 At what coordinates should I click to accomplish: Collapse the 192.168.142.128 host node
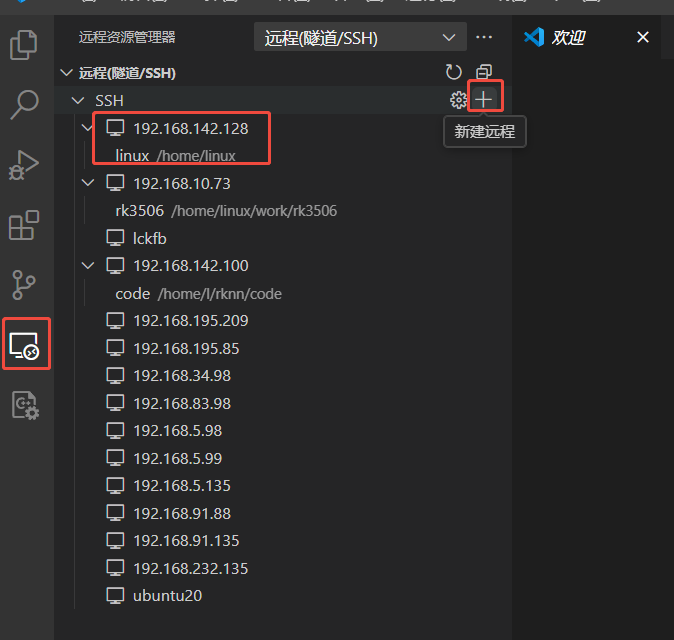coord(89,128)
